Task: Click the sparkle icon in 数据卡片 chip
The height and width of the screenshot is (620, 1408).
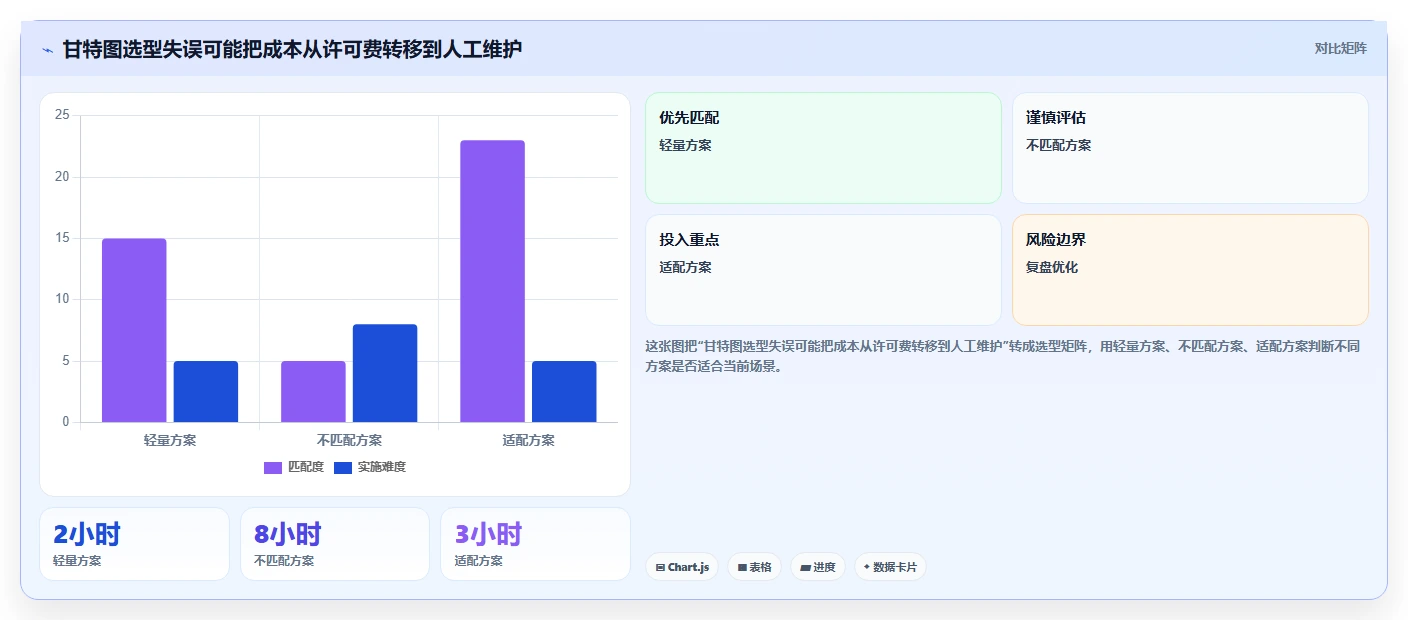Action: 867,567
